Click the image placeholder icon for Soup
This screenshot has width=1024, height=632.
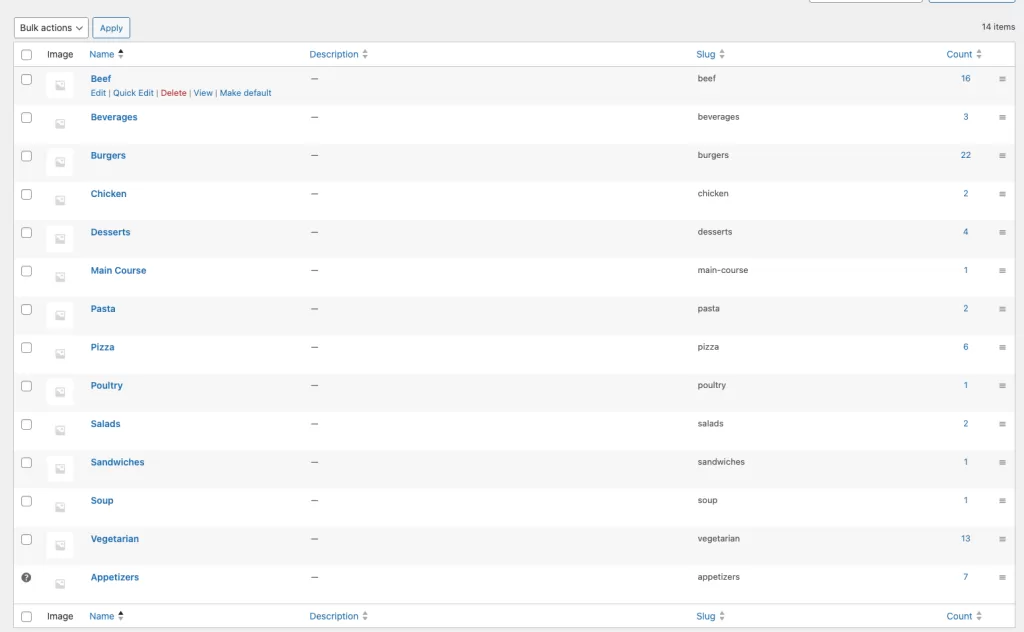pyautogui.click(x=61, y=507)
